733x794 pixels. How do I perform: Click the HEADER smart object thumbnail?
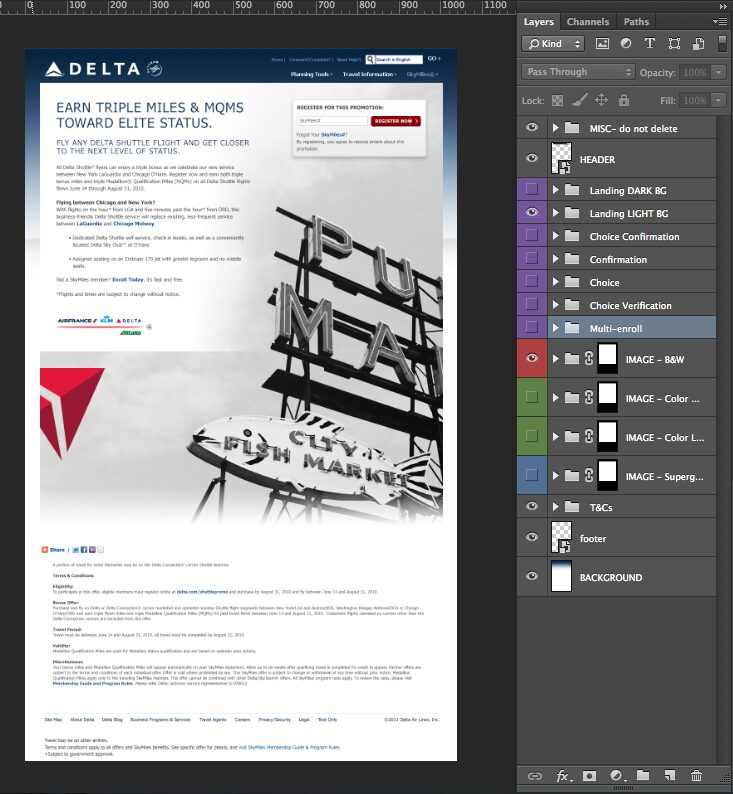point(561,158)
